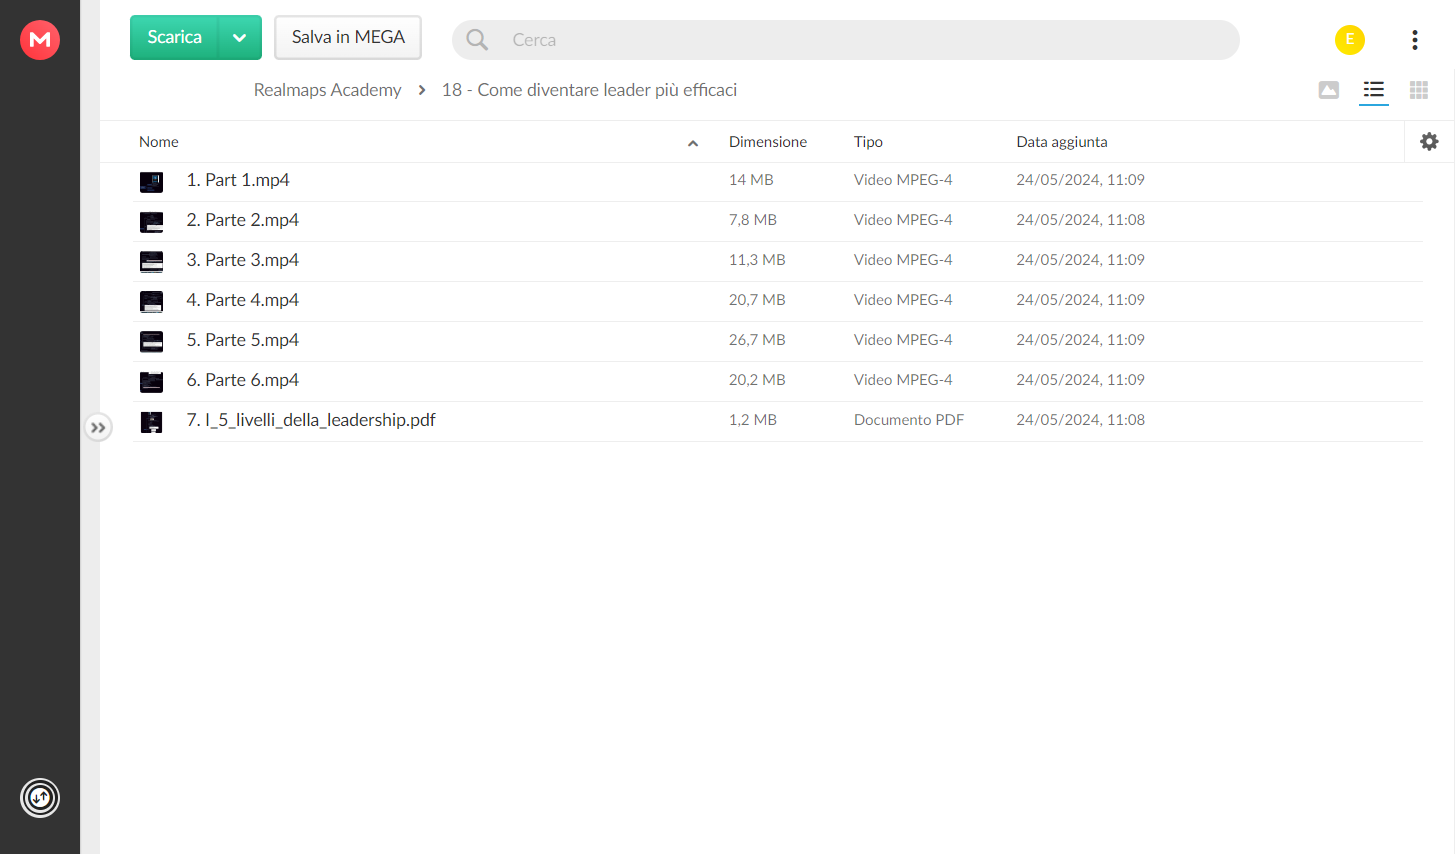Image resolution: width=1455 pixels, height=854 pixels.
Task: Open the Scarica dropdown arrow
Action: point(240,38)
